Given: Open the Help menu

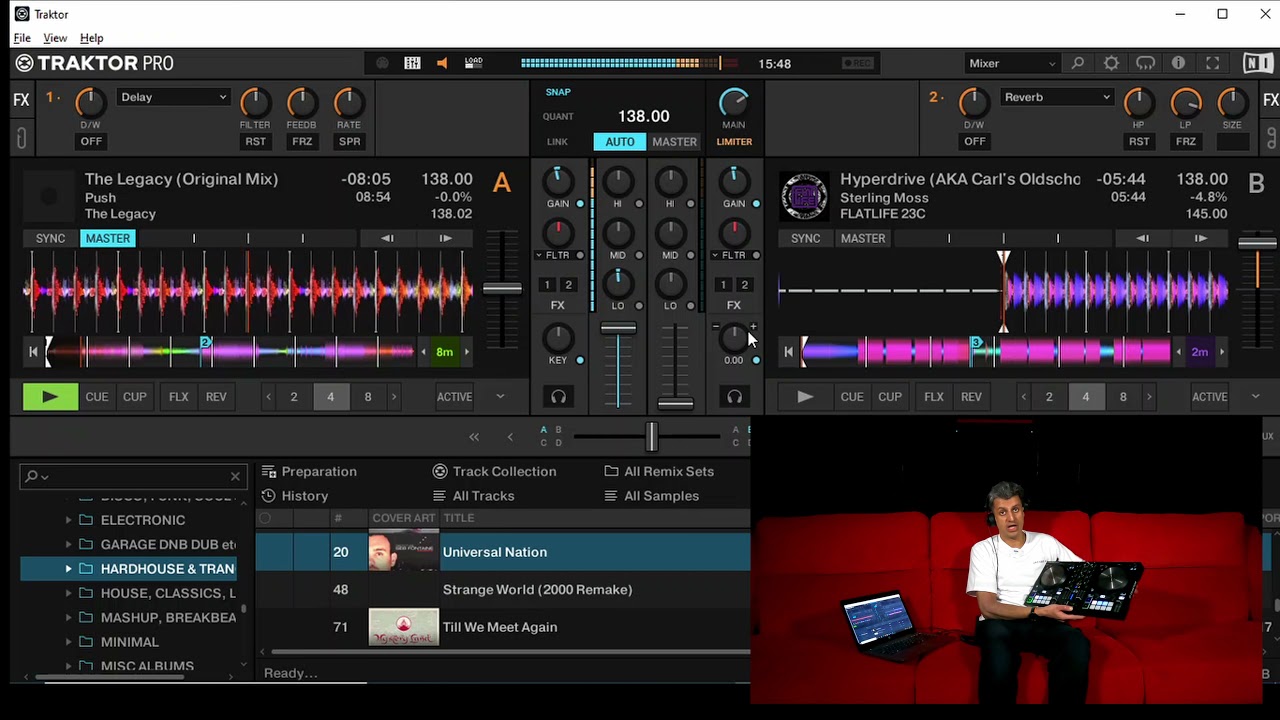Looking at the screenshot, I should click(x=91, y=38).
